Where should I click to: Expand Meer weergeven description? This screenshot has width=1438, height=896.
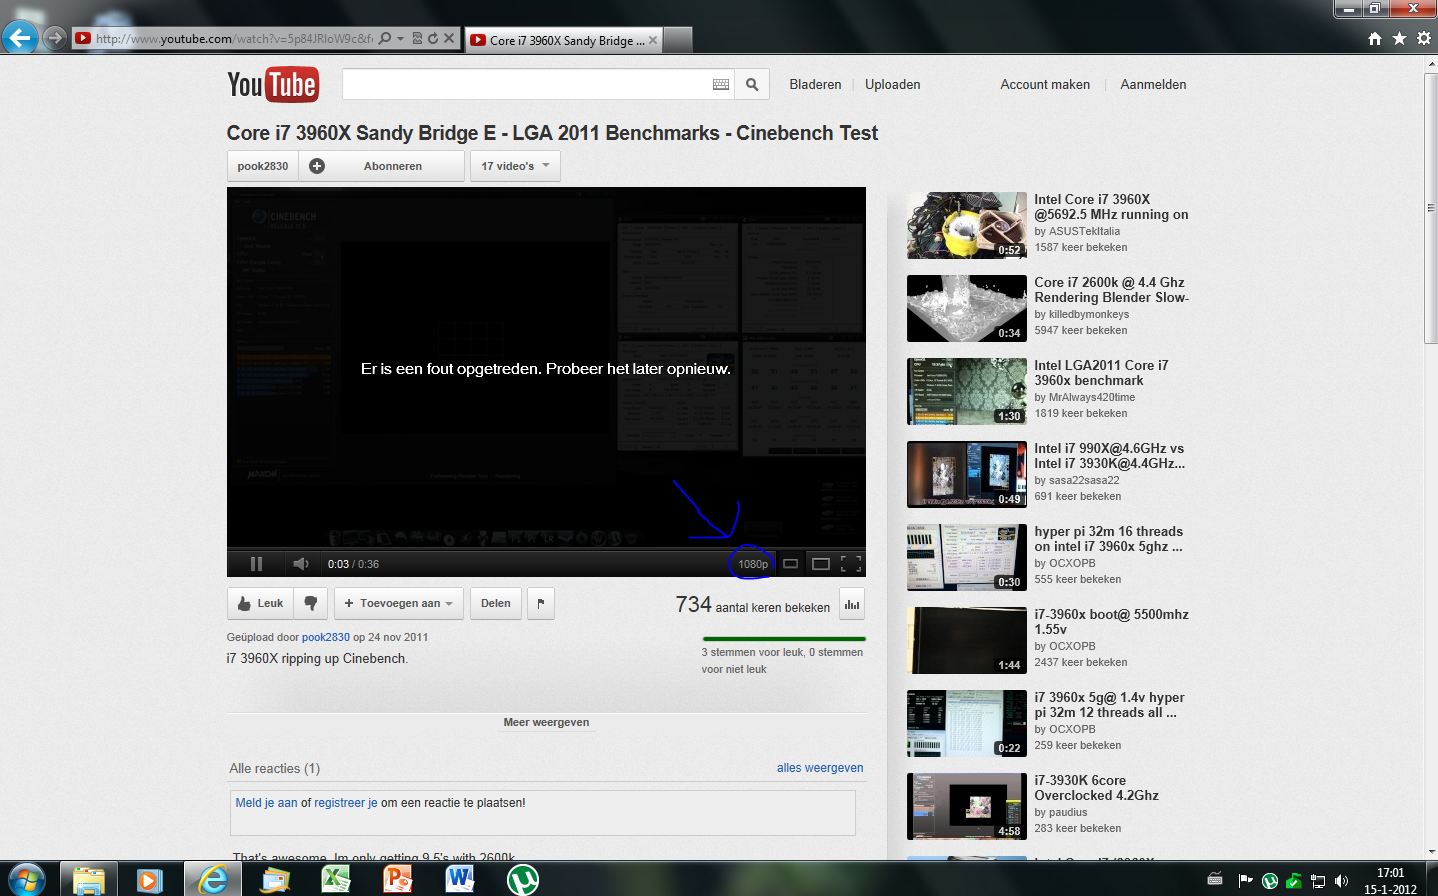(x=546, y=722)
